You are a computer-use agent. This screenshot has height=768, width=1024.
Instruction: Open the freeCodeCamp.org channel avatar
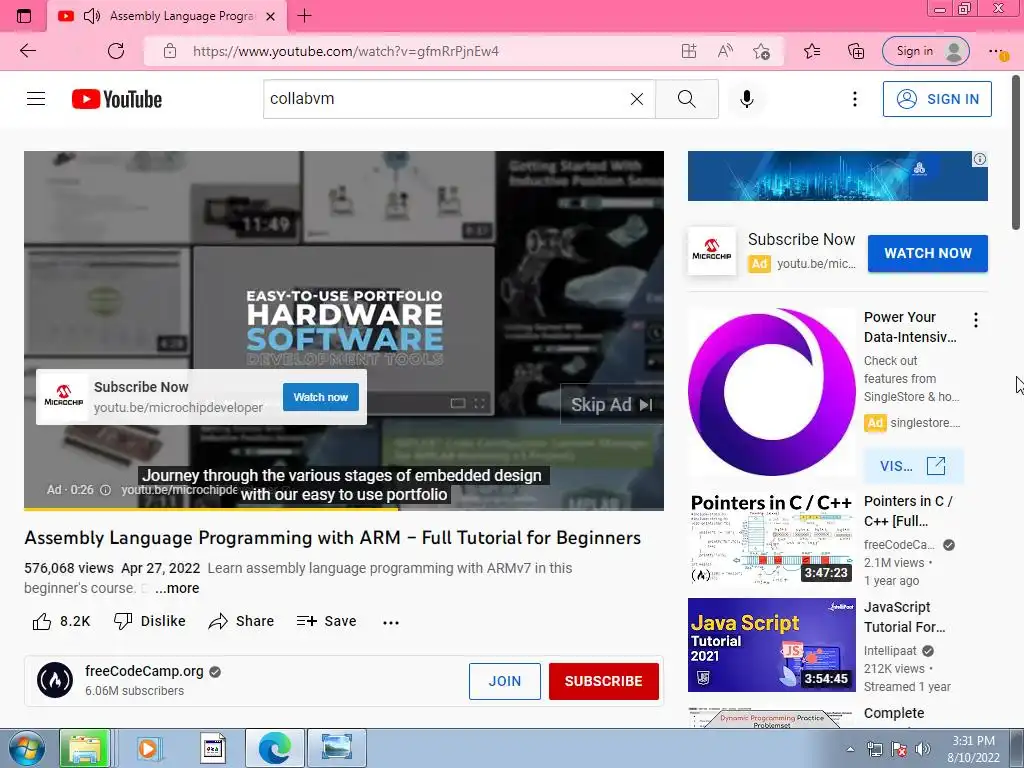pos(55,680)
